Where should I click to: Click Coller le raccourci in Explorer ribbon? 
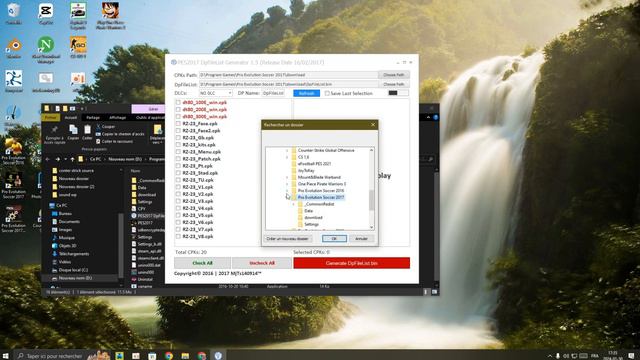point(114,141)
